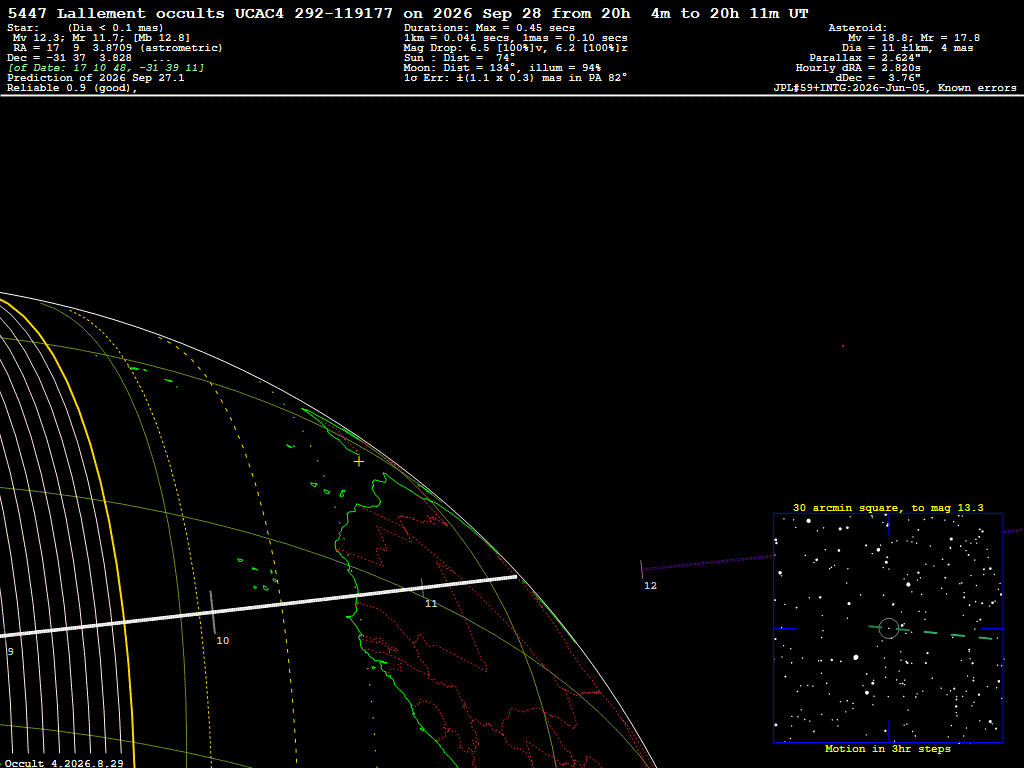Click the small red dot in the sky area

click(x=842, y=346)
